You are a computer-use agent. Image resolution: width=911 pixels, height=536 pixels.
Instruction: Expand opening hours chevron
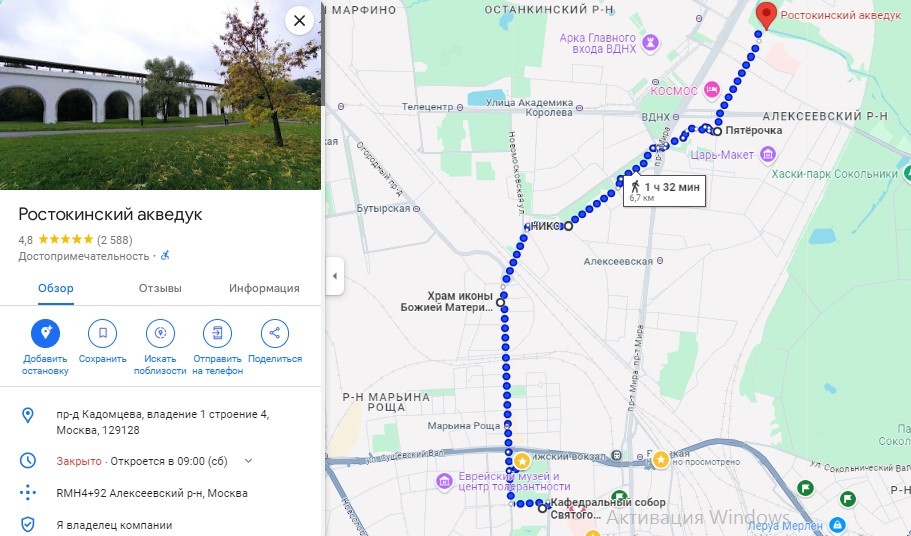248,461
